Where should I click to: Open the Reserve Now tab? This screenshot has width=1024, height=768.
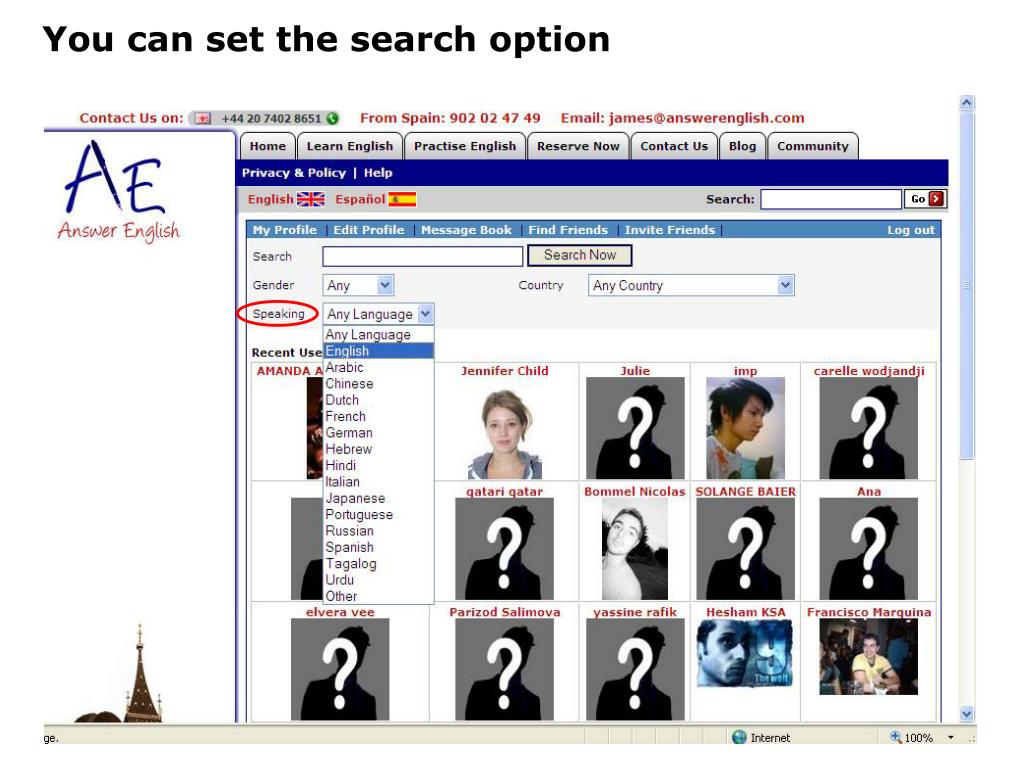point(578,146)
